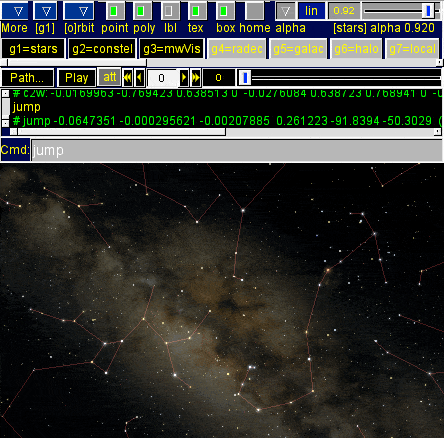Click the frame number field

click(162, 78)
